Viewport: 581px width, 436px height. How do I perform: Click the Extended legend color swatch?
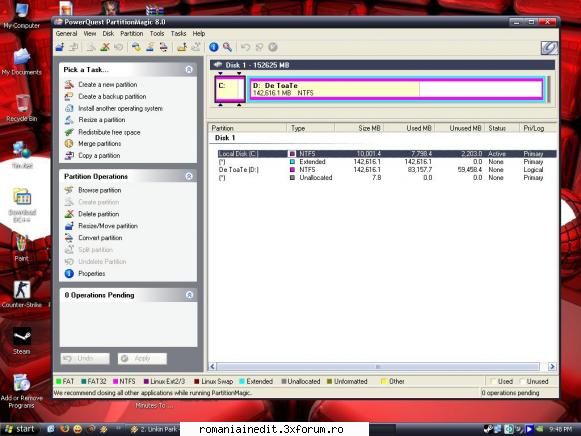pos(242,381)
